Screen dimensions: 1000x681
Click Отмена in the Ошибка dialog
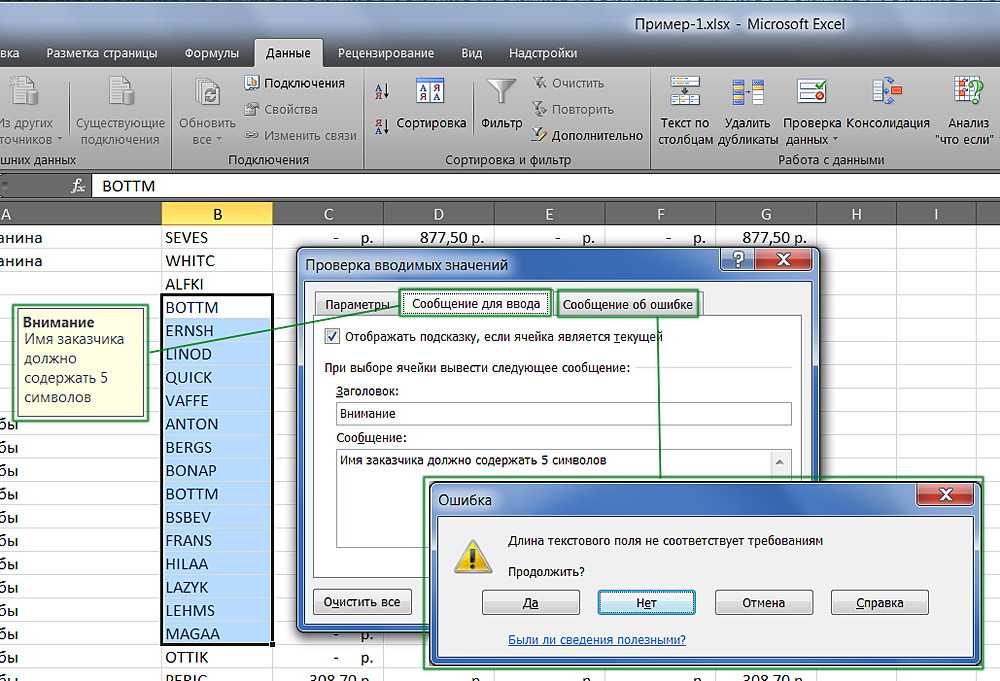(x=763, y=603)
